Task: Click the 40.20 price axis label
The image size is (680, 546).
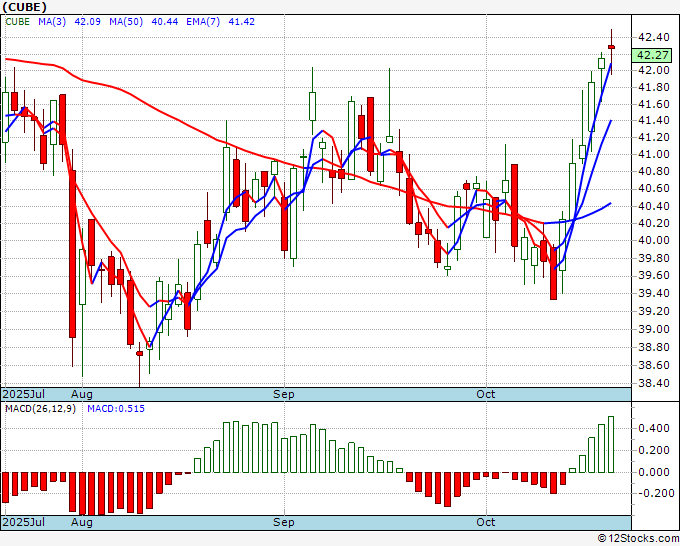Action: [654, 223]
